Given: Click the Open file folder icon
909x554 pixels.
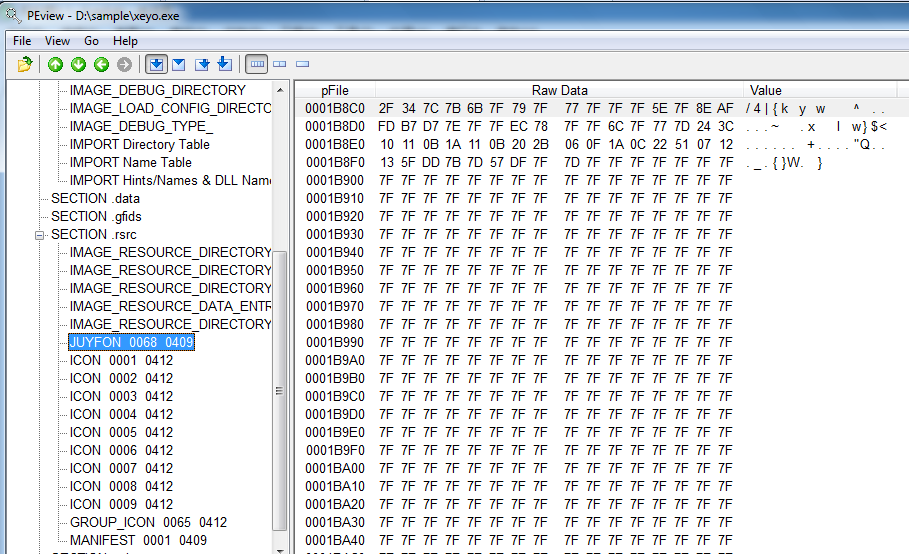Looking at the screenshot, I should click(24, 64).
